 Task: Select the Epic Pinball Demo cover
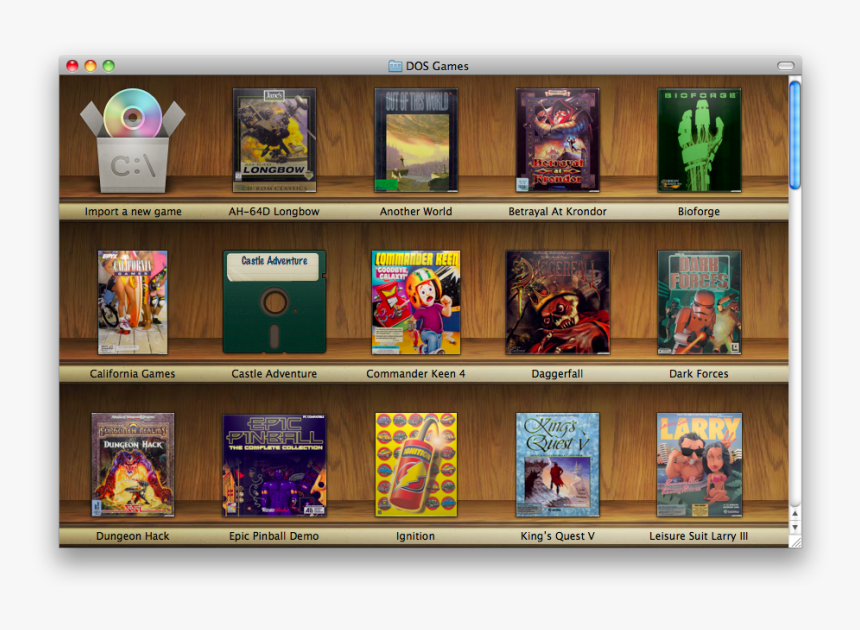tap(274, 466)
